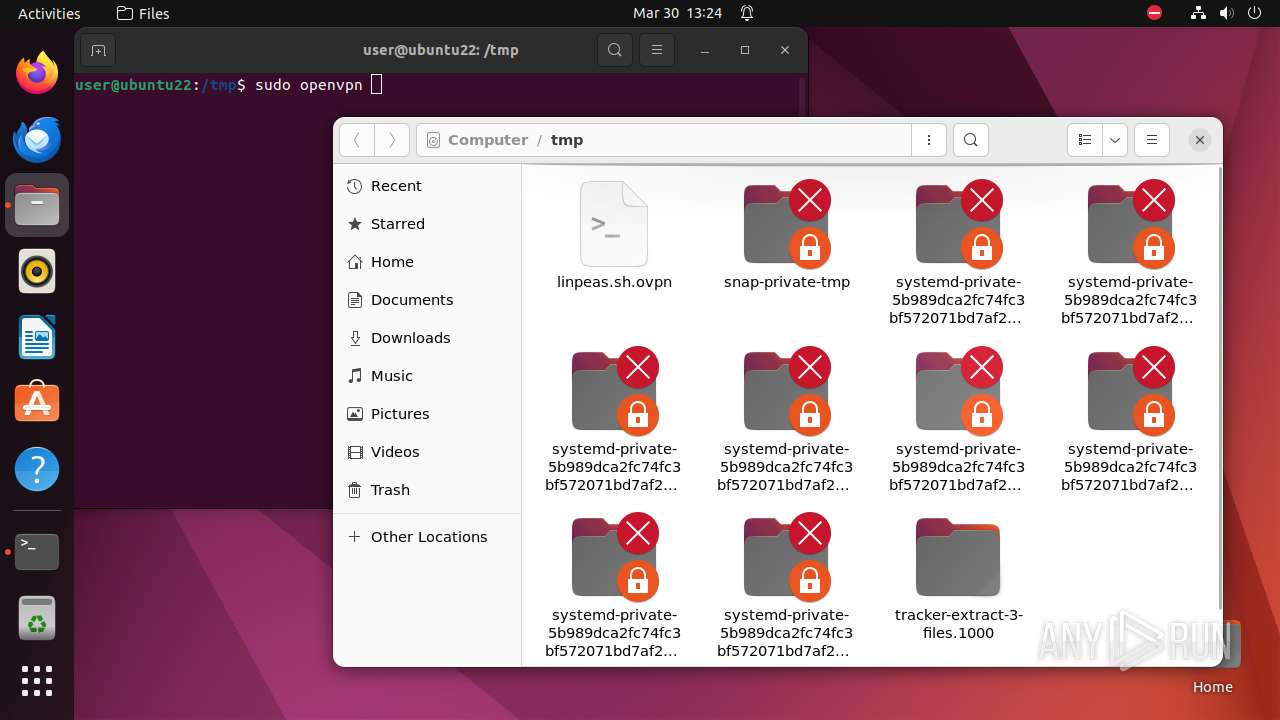Open the volume indicator in top bar
Image resolution: width=1280 pixels, height=720 pixels.
(x=1226, y=13)
